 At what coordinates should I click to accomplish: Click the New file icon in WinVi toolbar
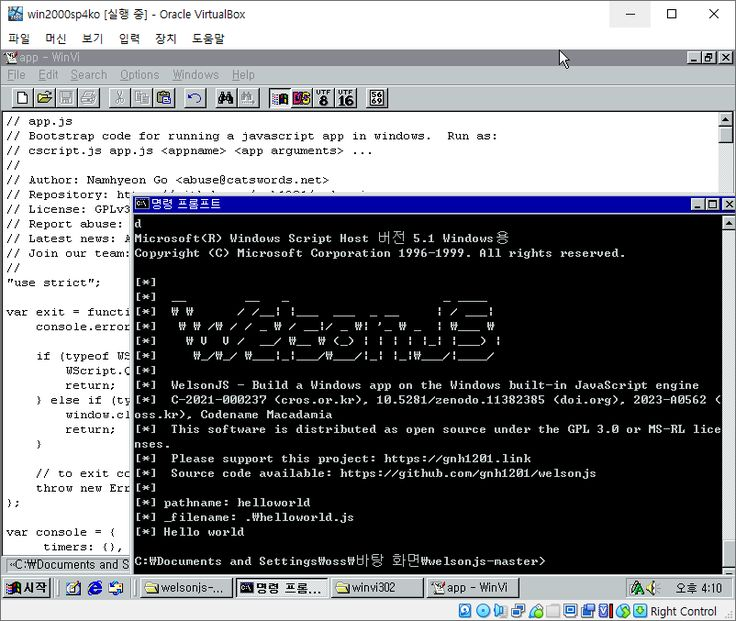(21, 97)
